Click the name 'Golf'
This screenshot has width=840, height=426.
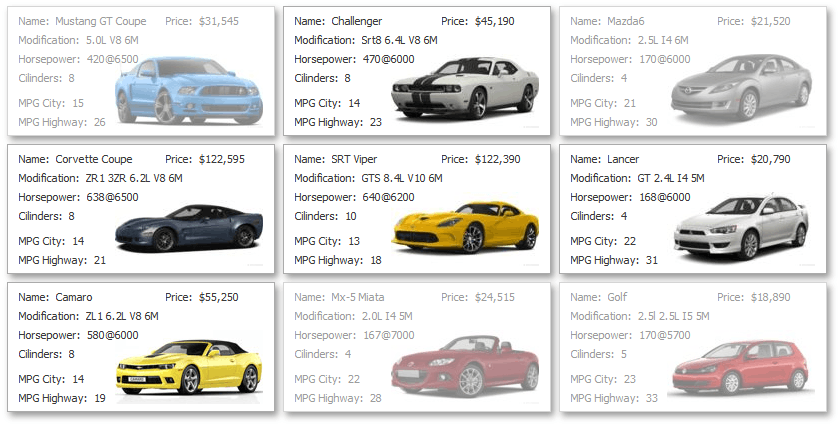pos(617,297)
